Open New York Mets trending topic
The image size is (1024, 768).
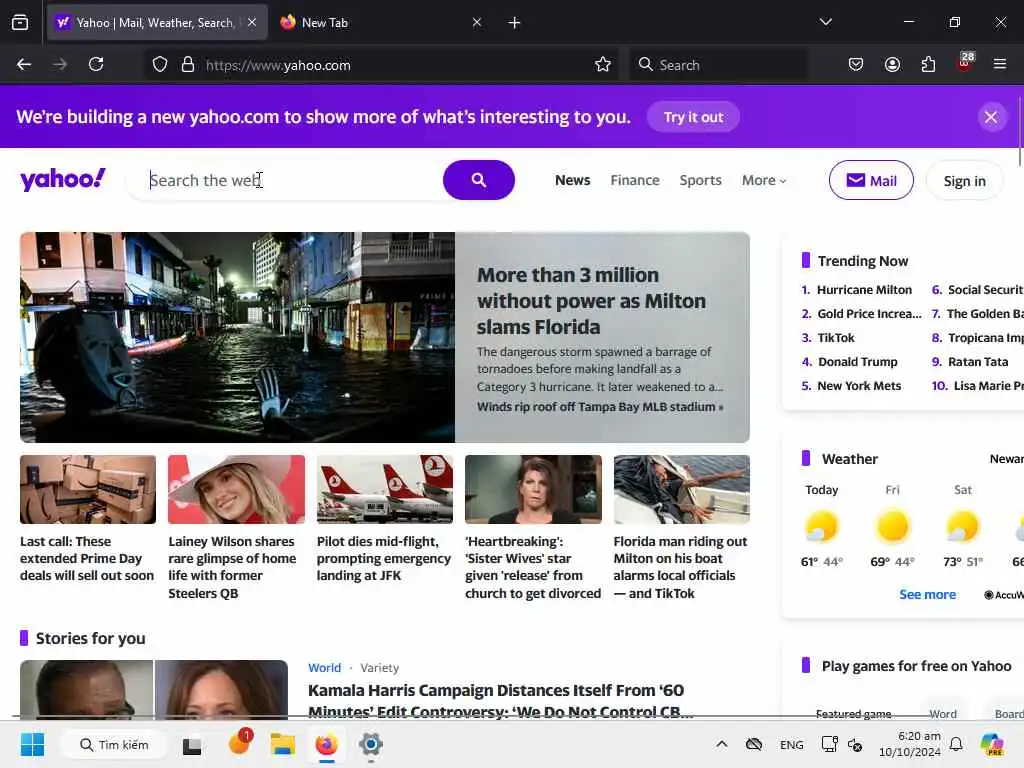(x=859, y=386)
